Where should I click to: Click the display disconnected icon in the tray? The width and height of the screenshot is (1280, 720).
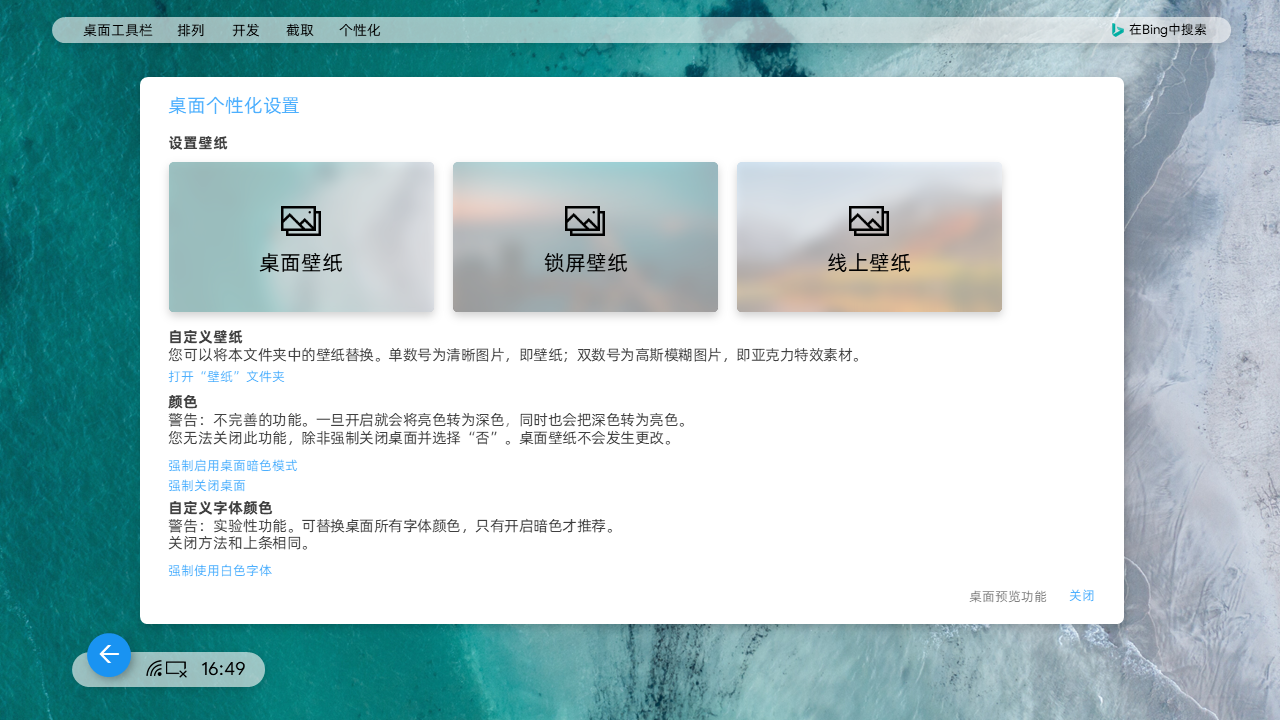click(x=176, y=669)
